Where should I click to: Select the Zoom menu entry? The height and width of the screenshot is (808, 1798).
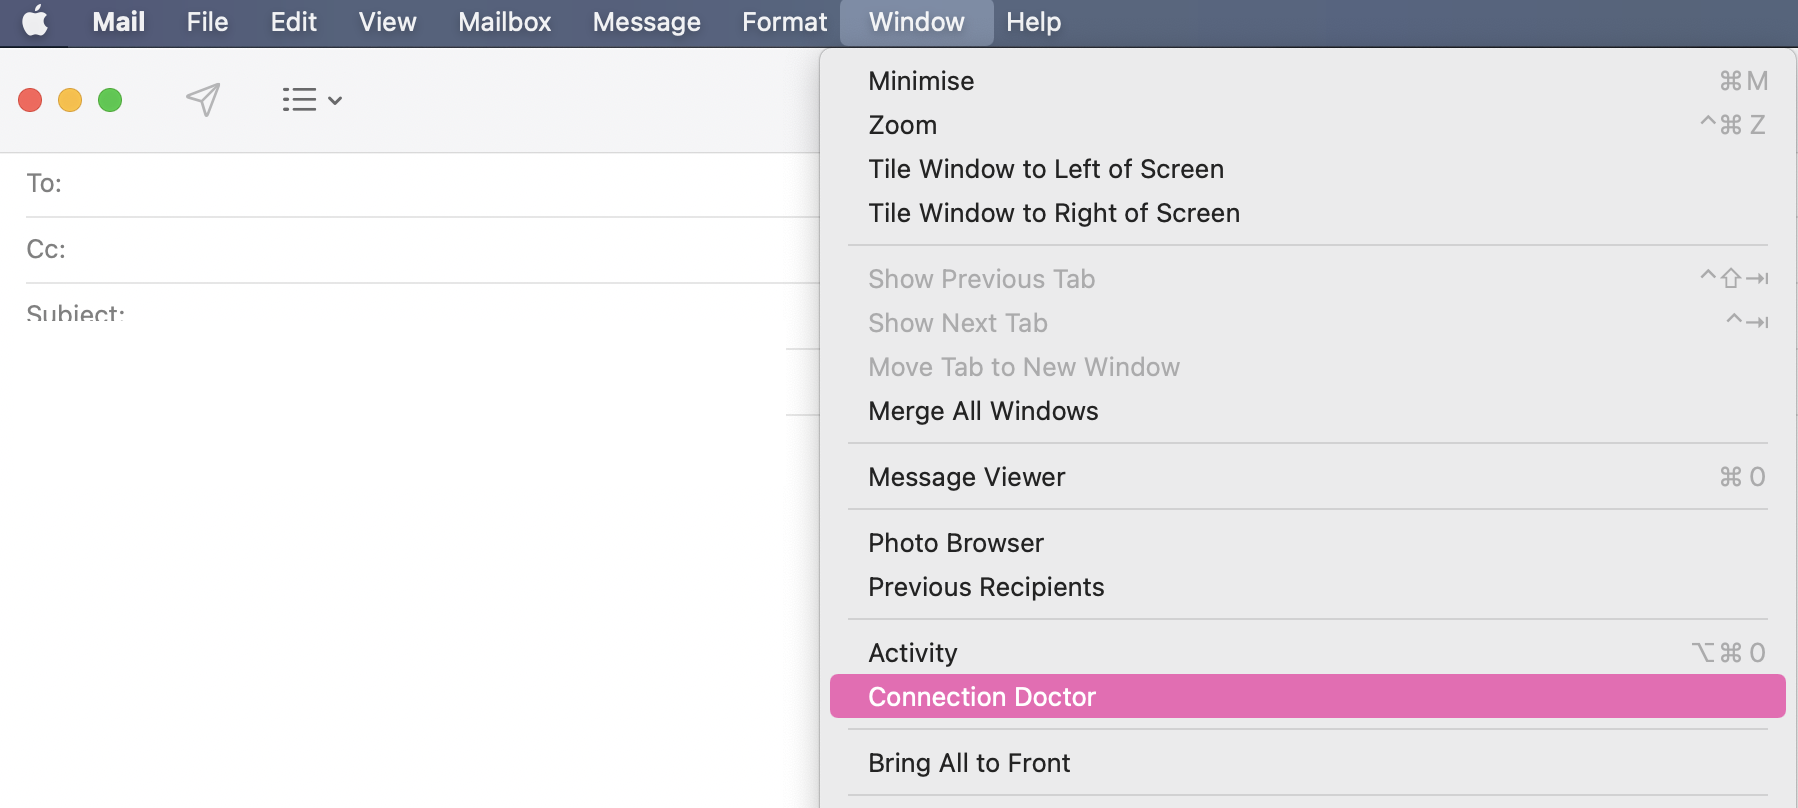point(902,125)
